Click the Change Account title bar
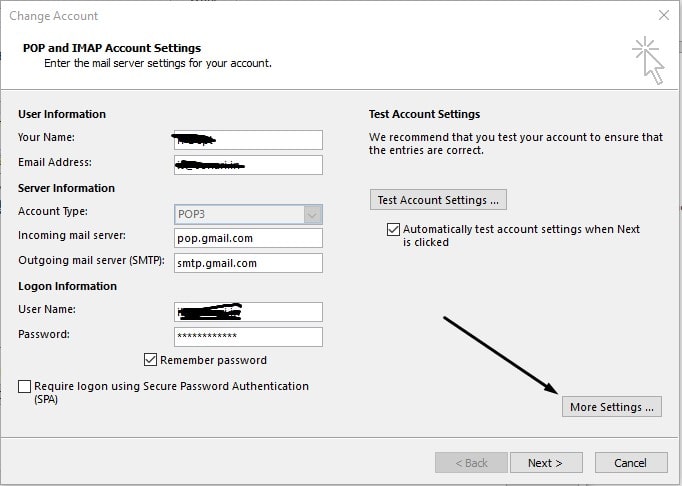Viewport: 682px width, 486px height. click(x=300, y=16)
